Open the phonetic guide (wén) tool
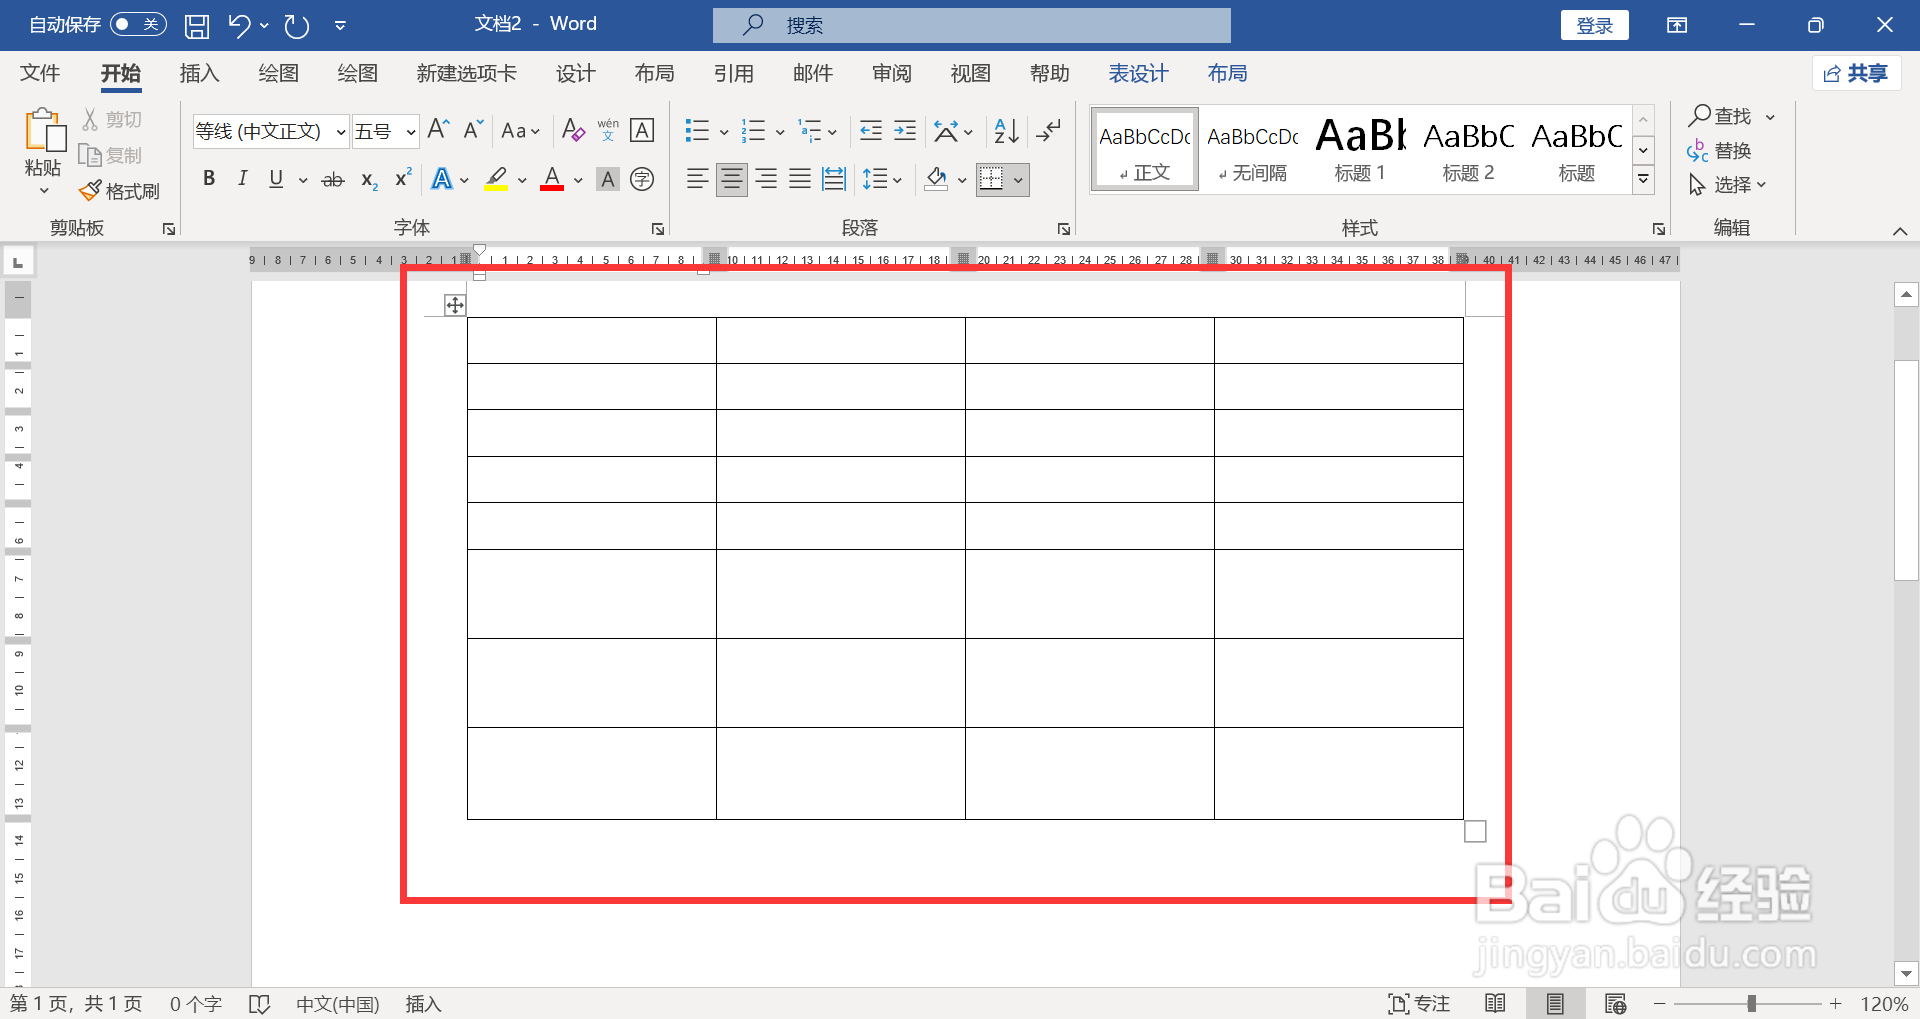Viewport: 1920px width, 1019px height. (608, 130)
